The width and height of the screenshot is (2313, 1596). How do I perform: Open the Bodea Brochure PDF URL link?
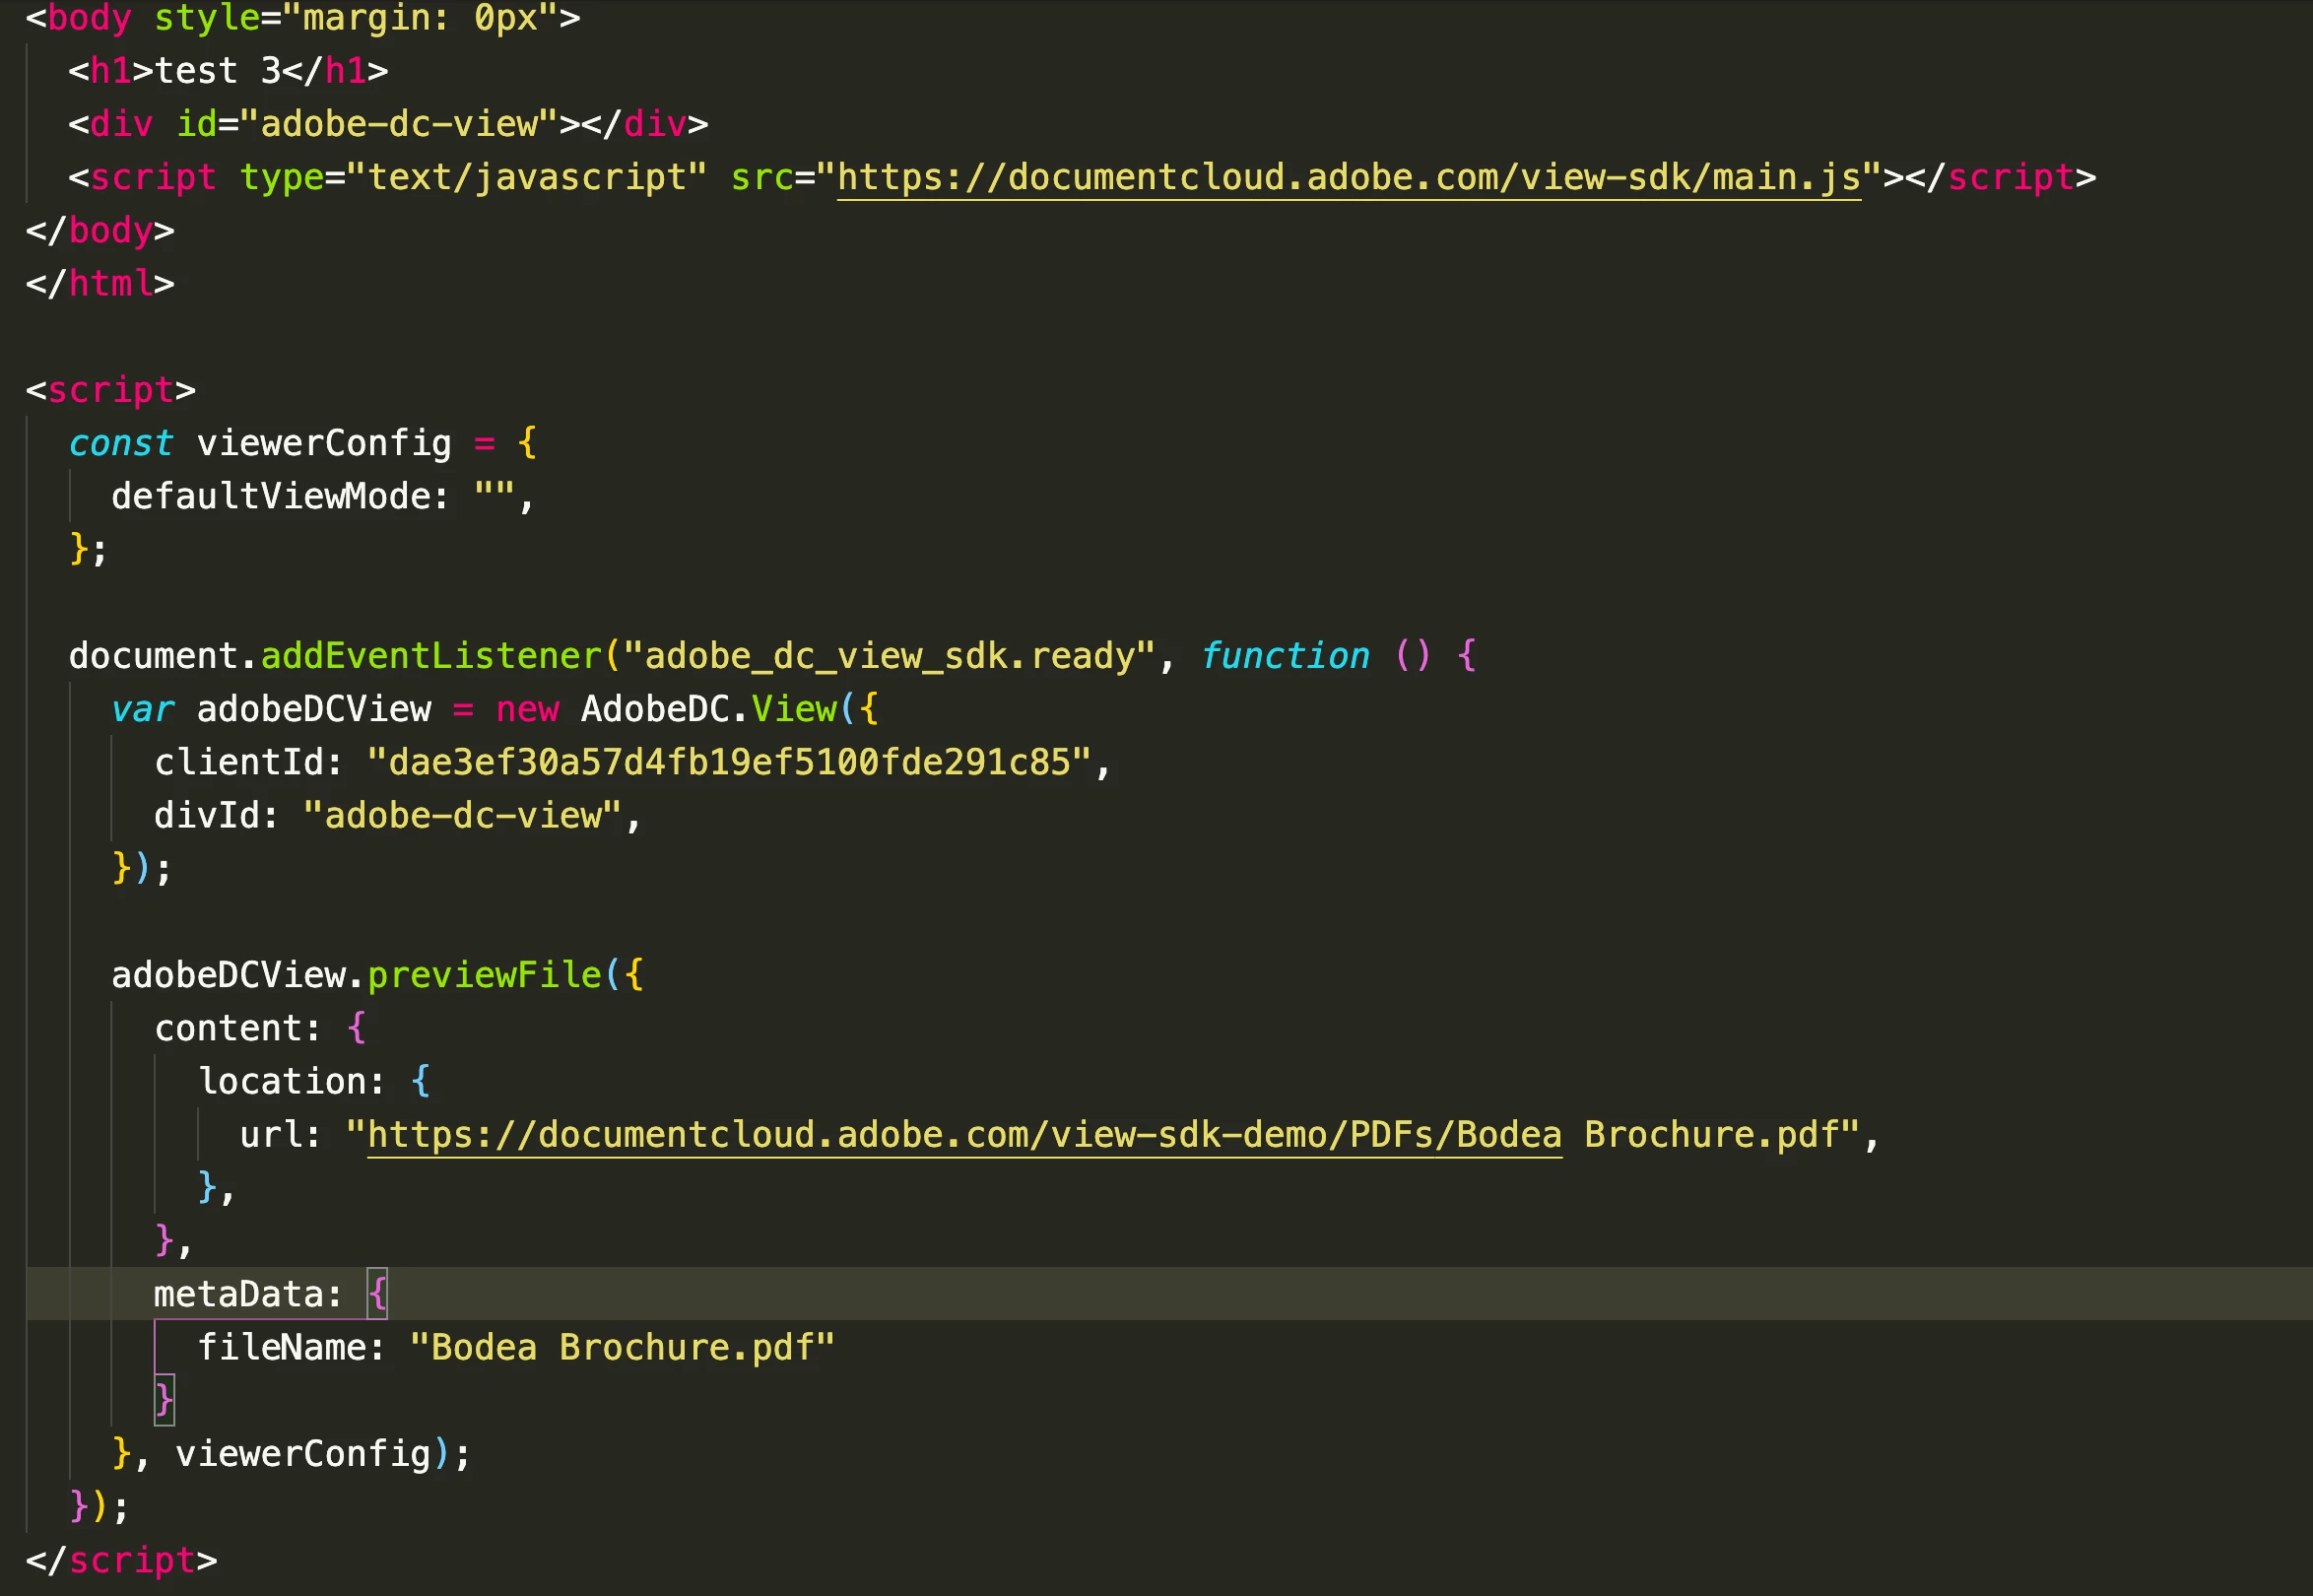pyautogui.click(x=963, y=1135)
